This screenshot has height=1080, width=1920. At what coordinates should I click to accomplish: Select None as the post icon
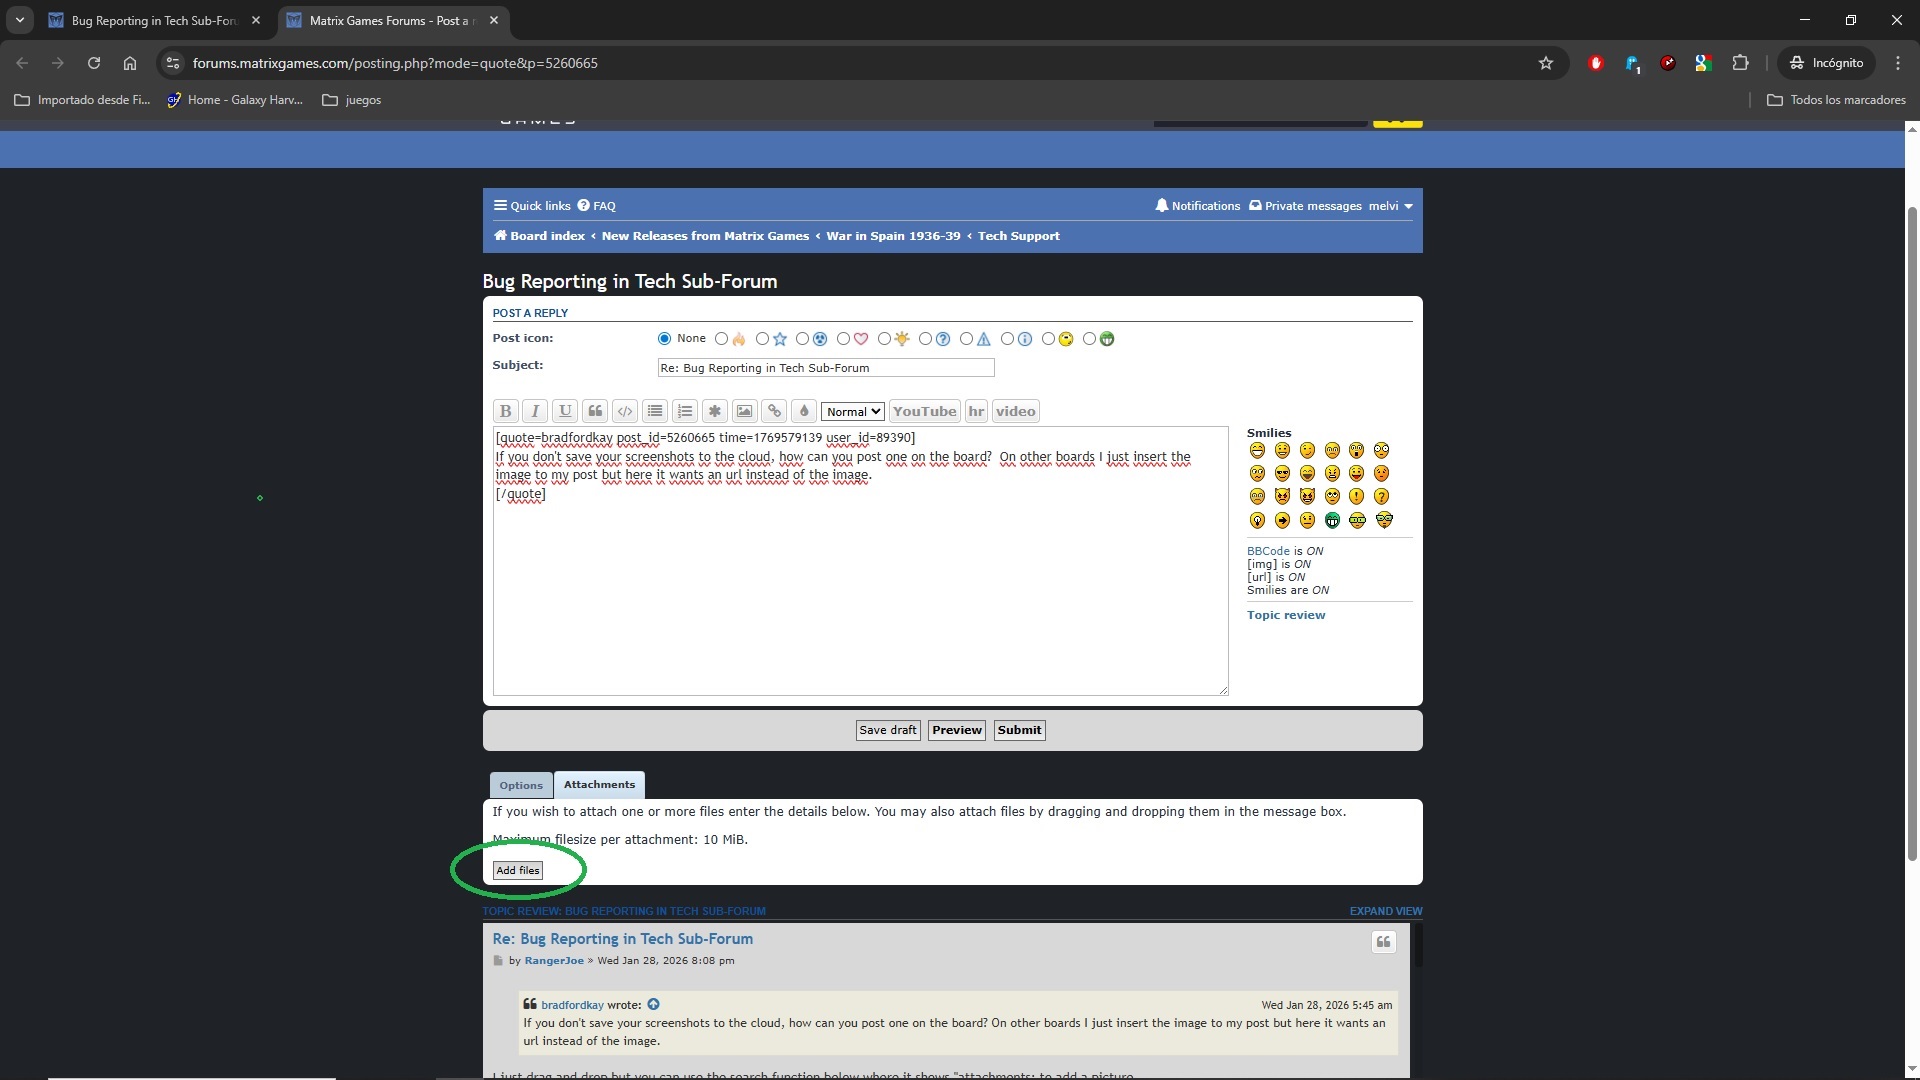pos(665,339)
